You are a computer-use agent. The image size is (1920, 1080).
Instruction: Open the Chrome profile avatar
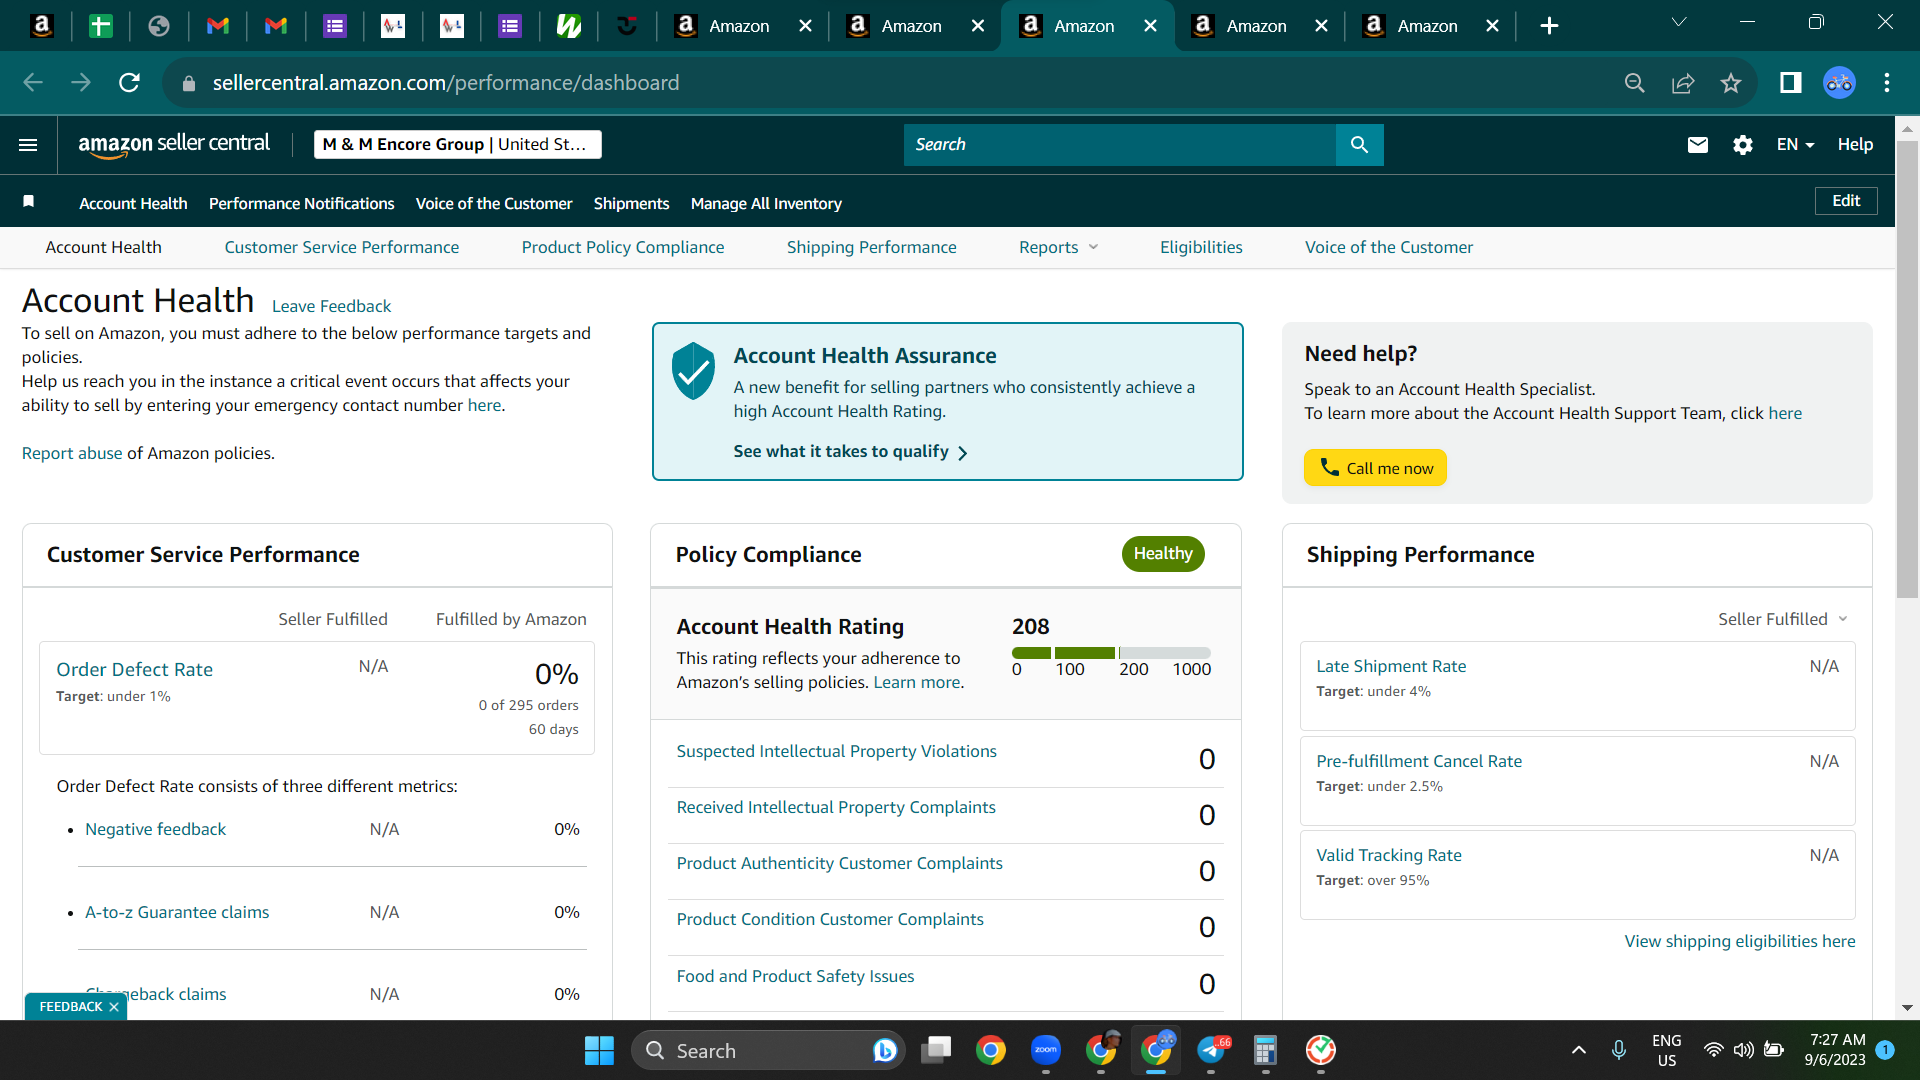click(1839, 83)
